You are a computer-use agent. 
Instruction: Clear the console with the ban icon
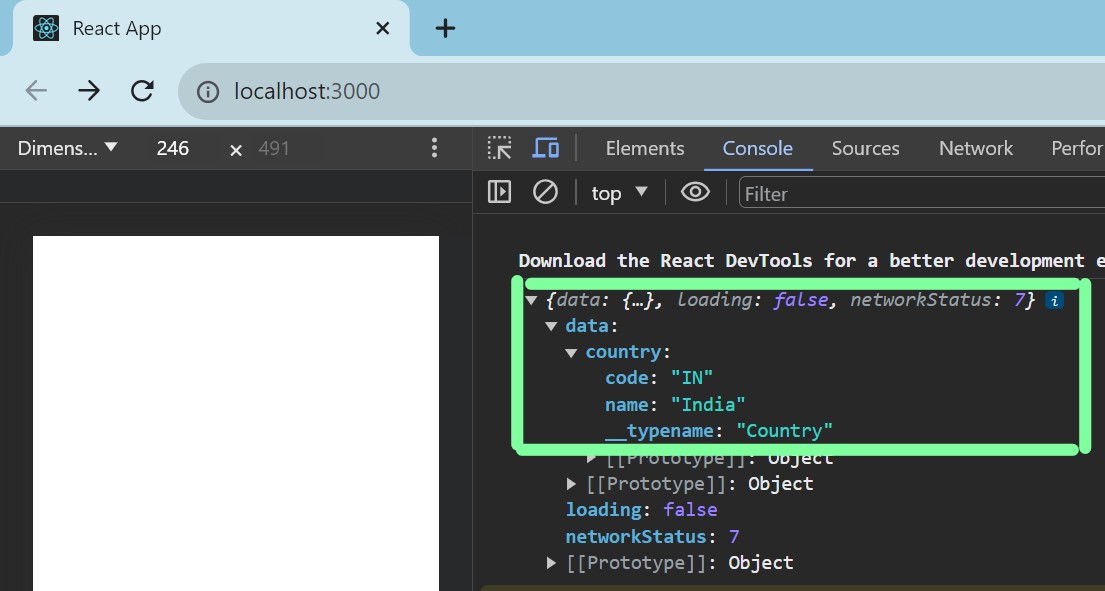point(545,192)
